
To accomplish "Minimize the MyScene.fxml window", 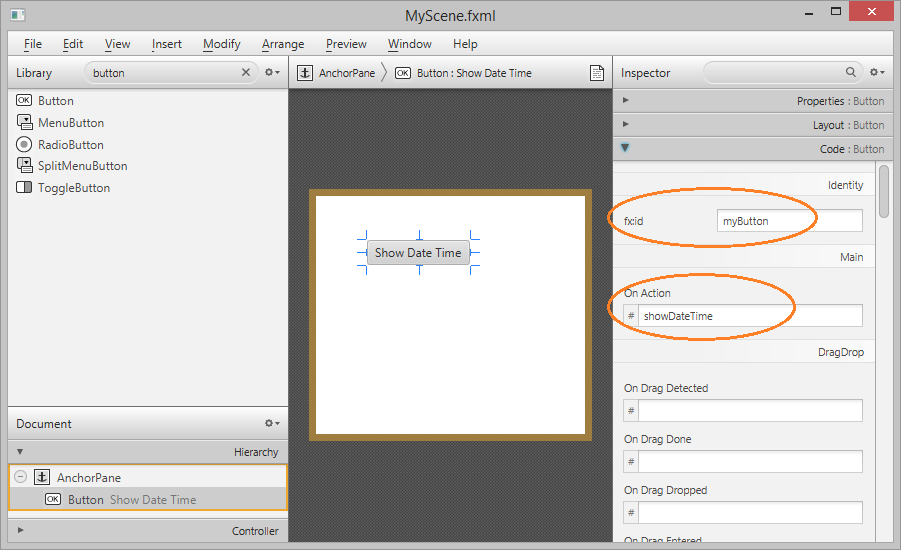I will coord(809,12).
